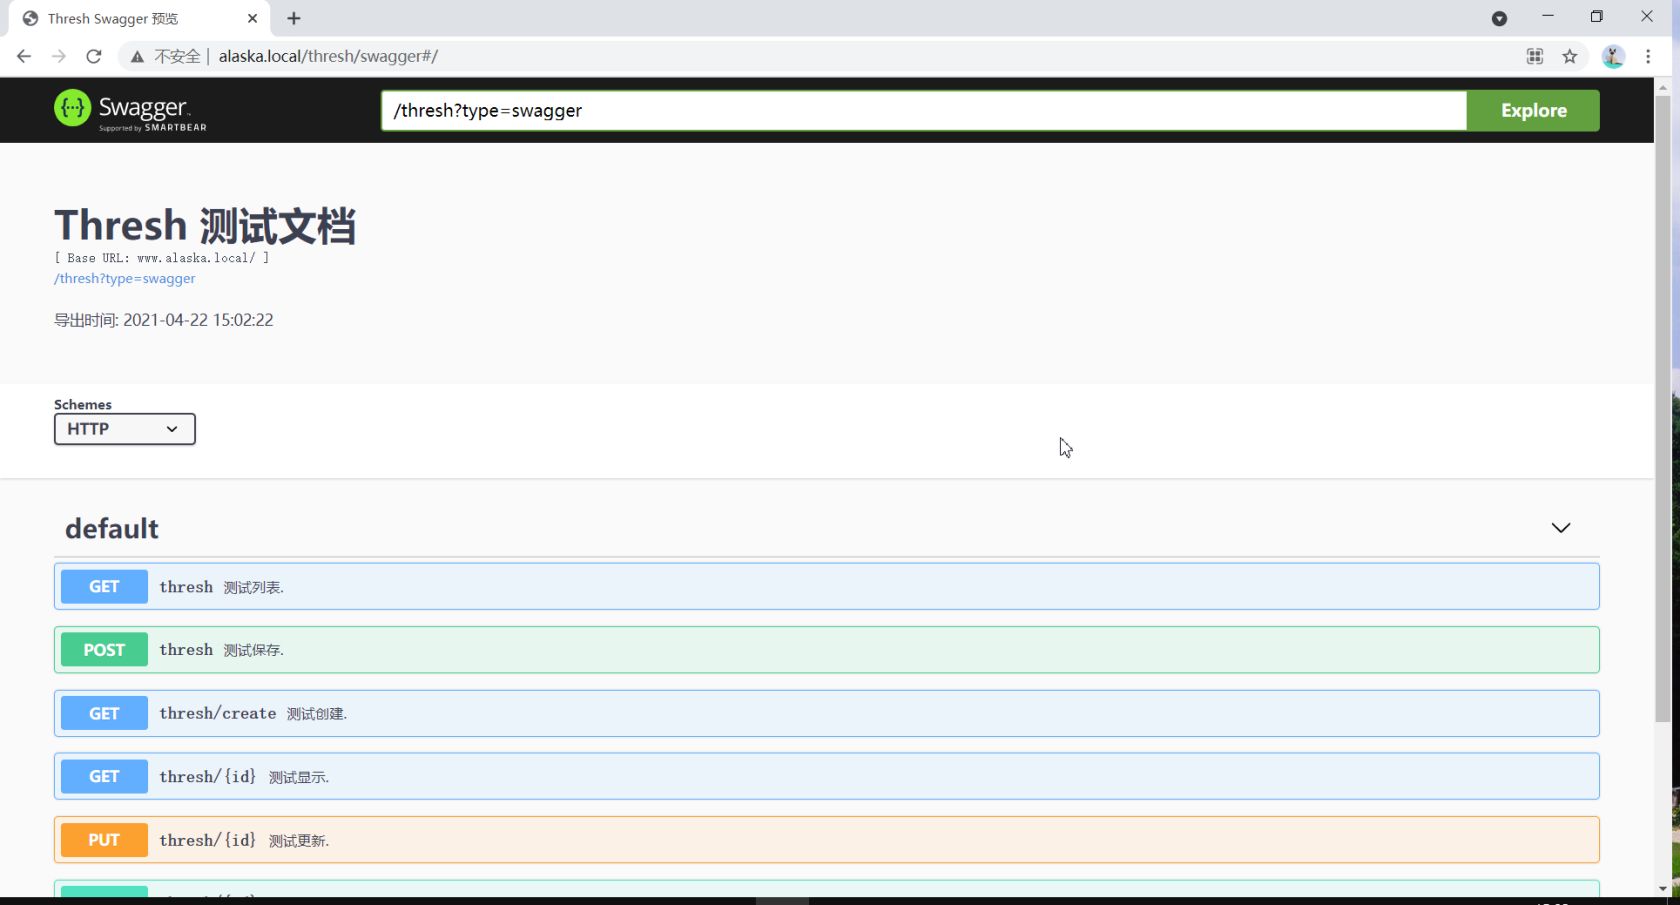This screenshot has height=905, width=1680.
Task: Go back using browser back arrow
Action: [24, 56]
